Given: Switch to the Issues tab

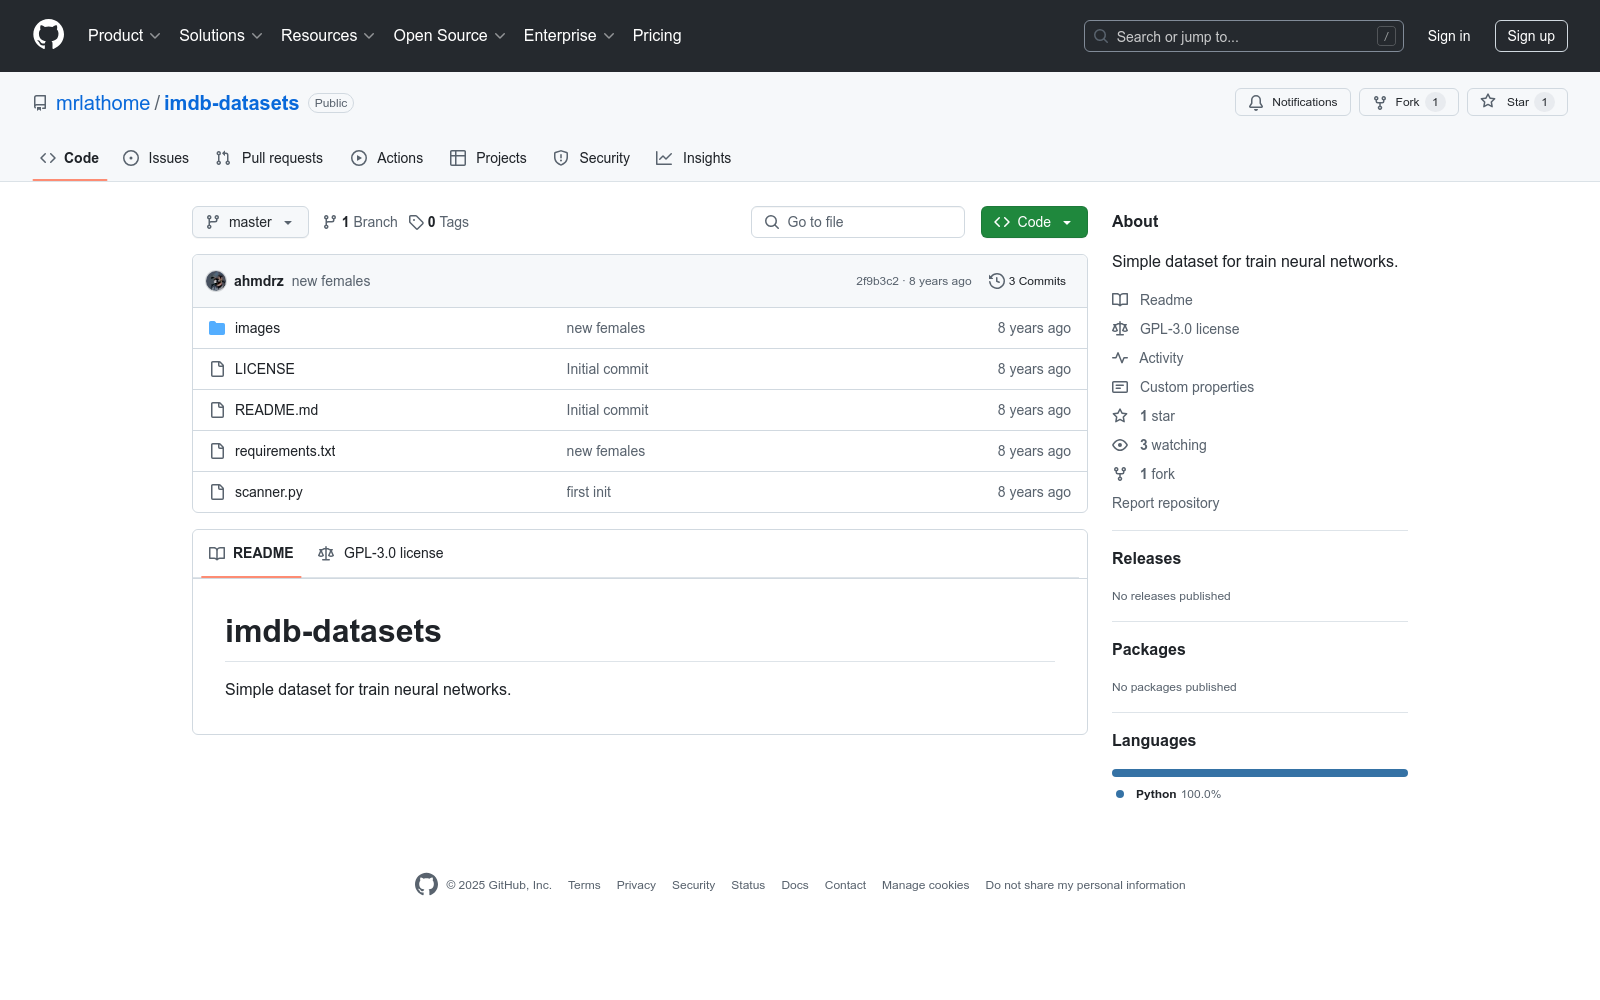Looking at the screenshot, I should pos(156,158).
